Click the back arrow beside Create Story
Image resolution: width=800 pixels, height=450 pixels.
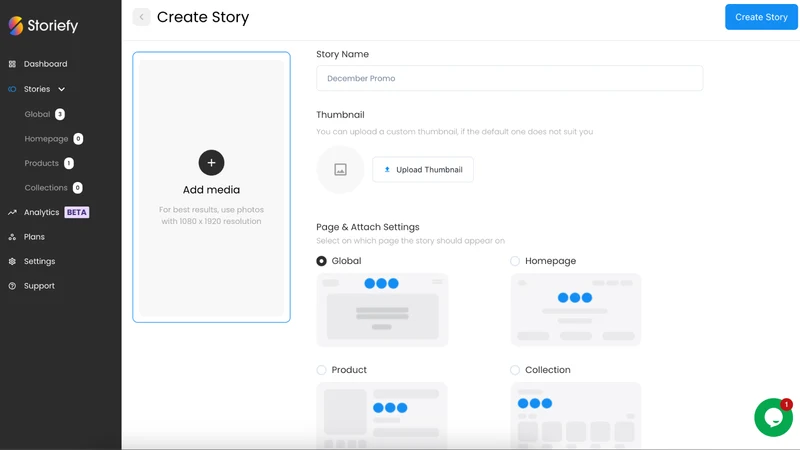tap(141, 17)
